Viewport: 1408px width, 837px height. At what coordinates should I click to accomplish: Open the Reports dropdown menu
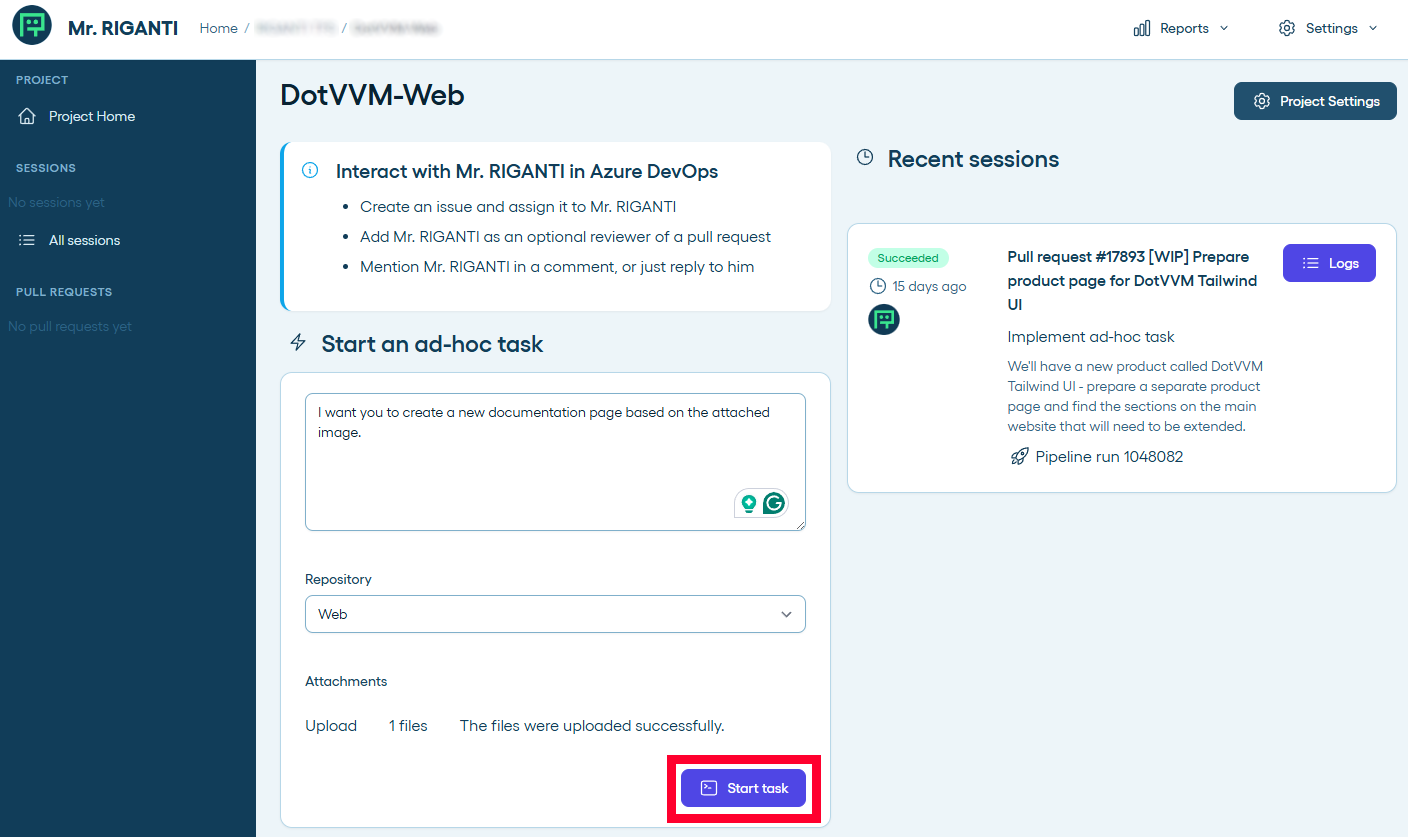coord(1181,28)
